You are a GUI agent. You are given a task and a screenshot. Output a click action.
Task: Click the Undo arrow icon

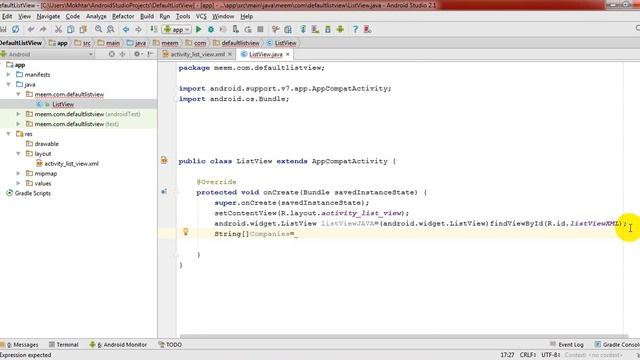(x=31, y=29)
